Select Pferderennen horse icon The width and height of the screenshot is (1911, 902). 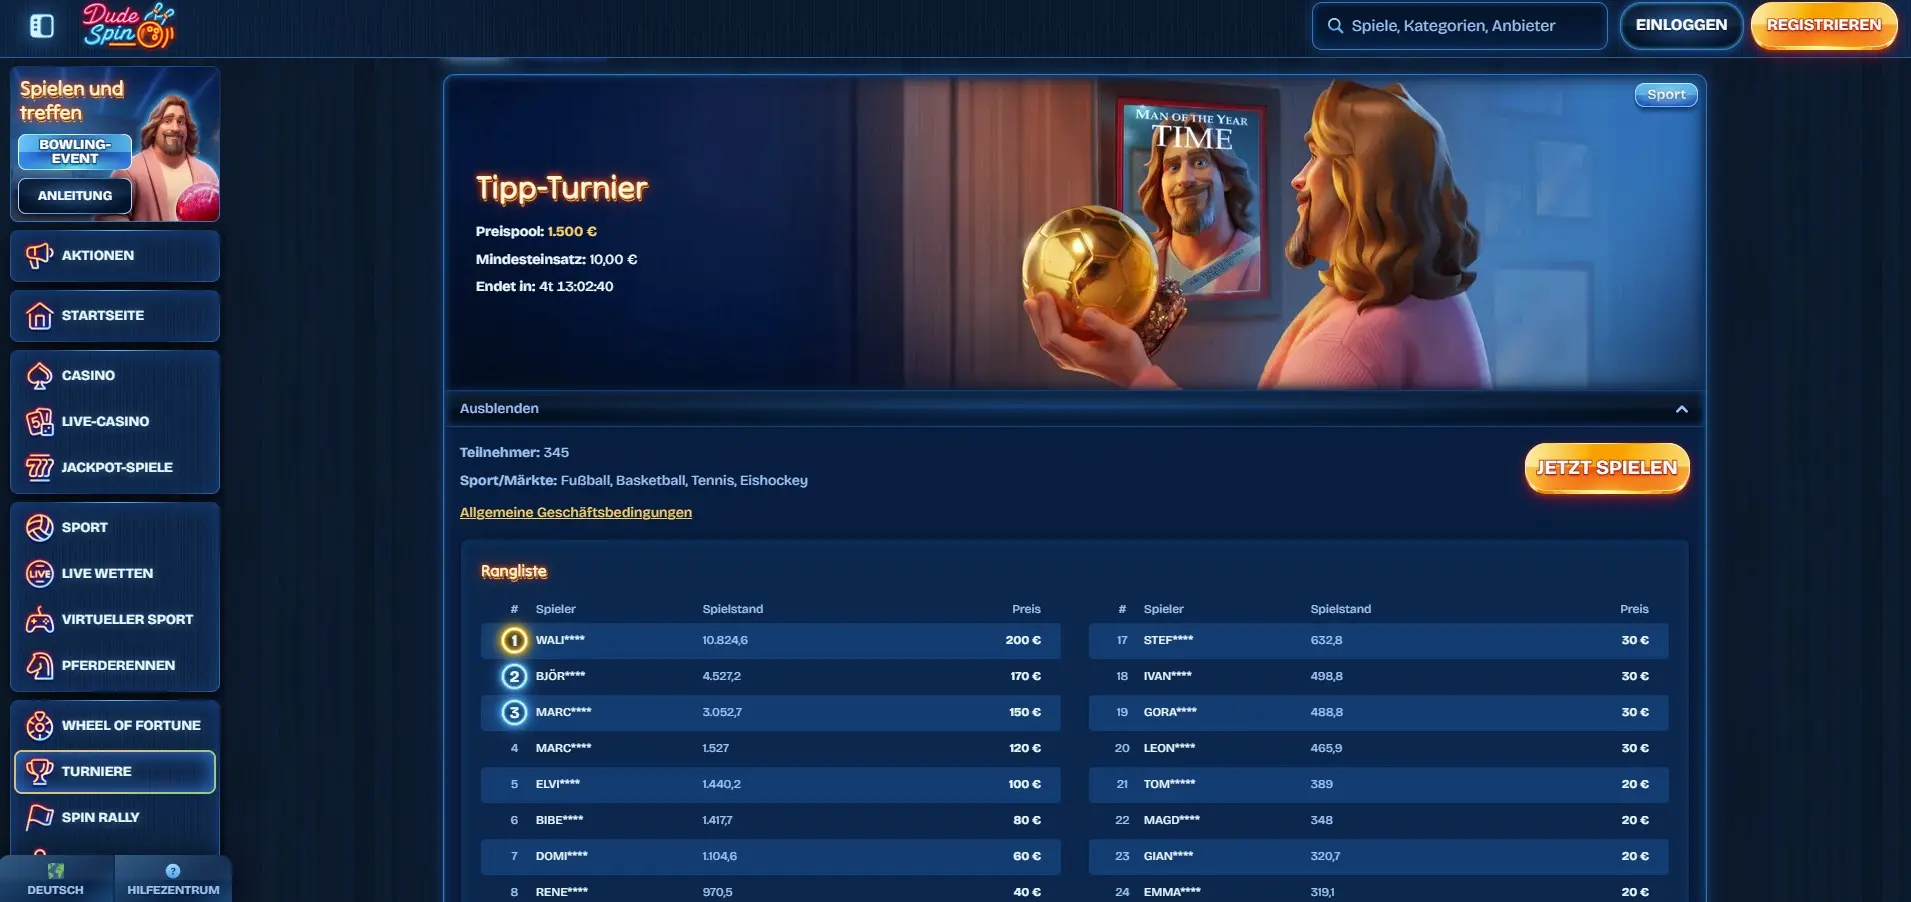(39, 666)
